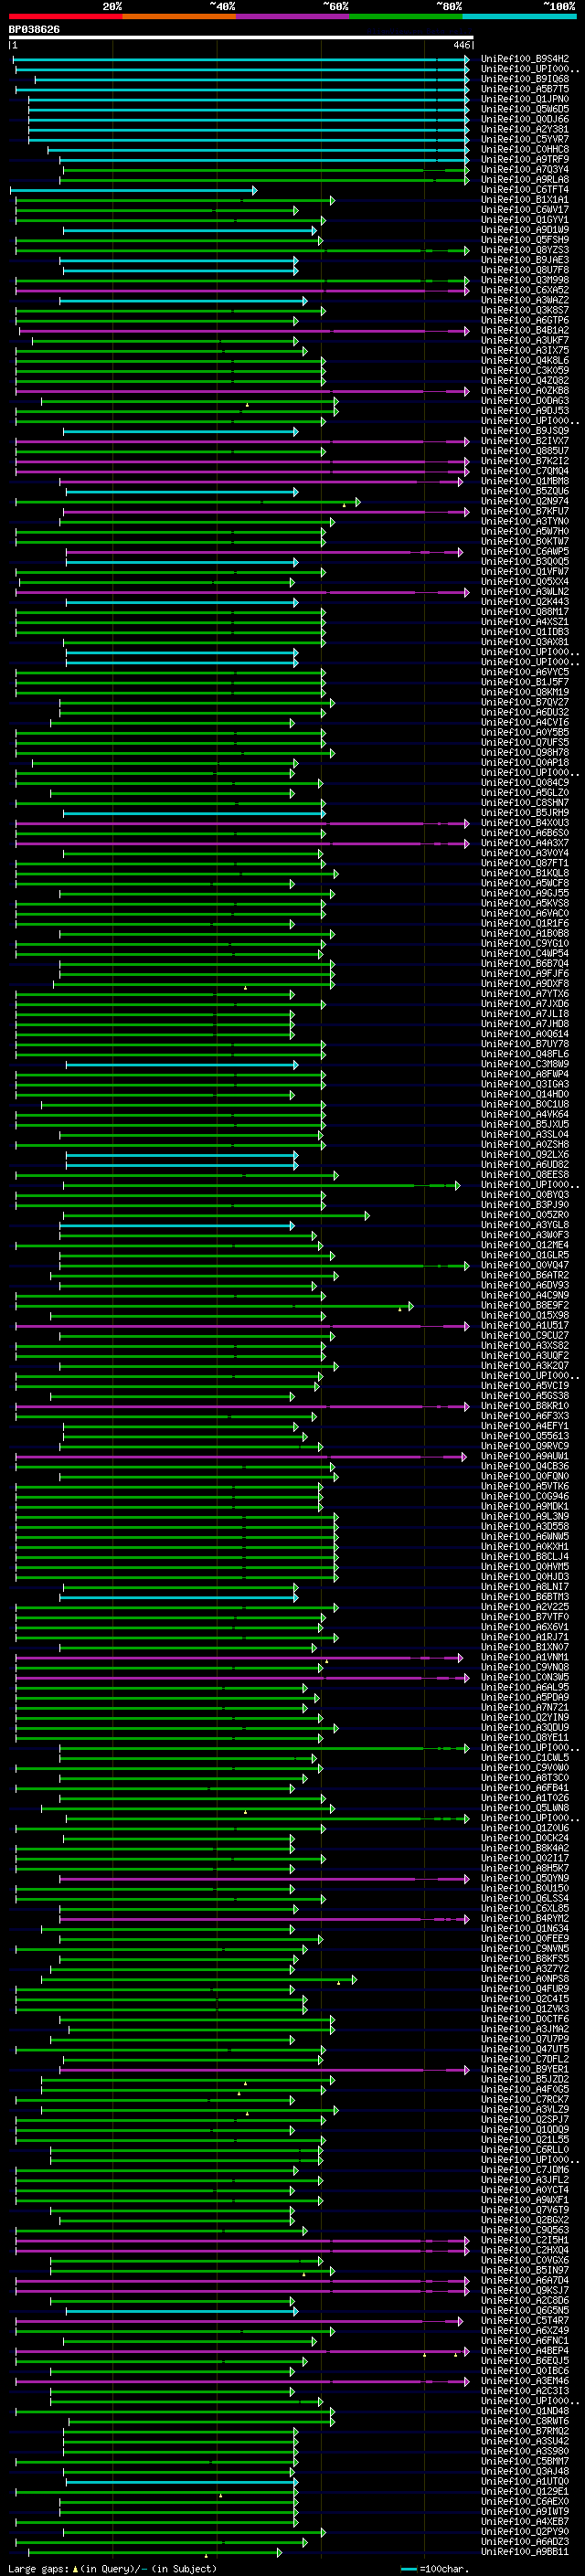Click the green ~80% identity legend segment
Image resolution: width=585 pixels, height=2576 pixels.
(x=406, y=16)
